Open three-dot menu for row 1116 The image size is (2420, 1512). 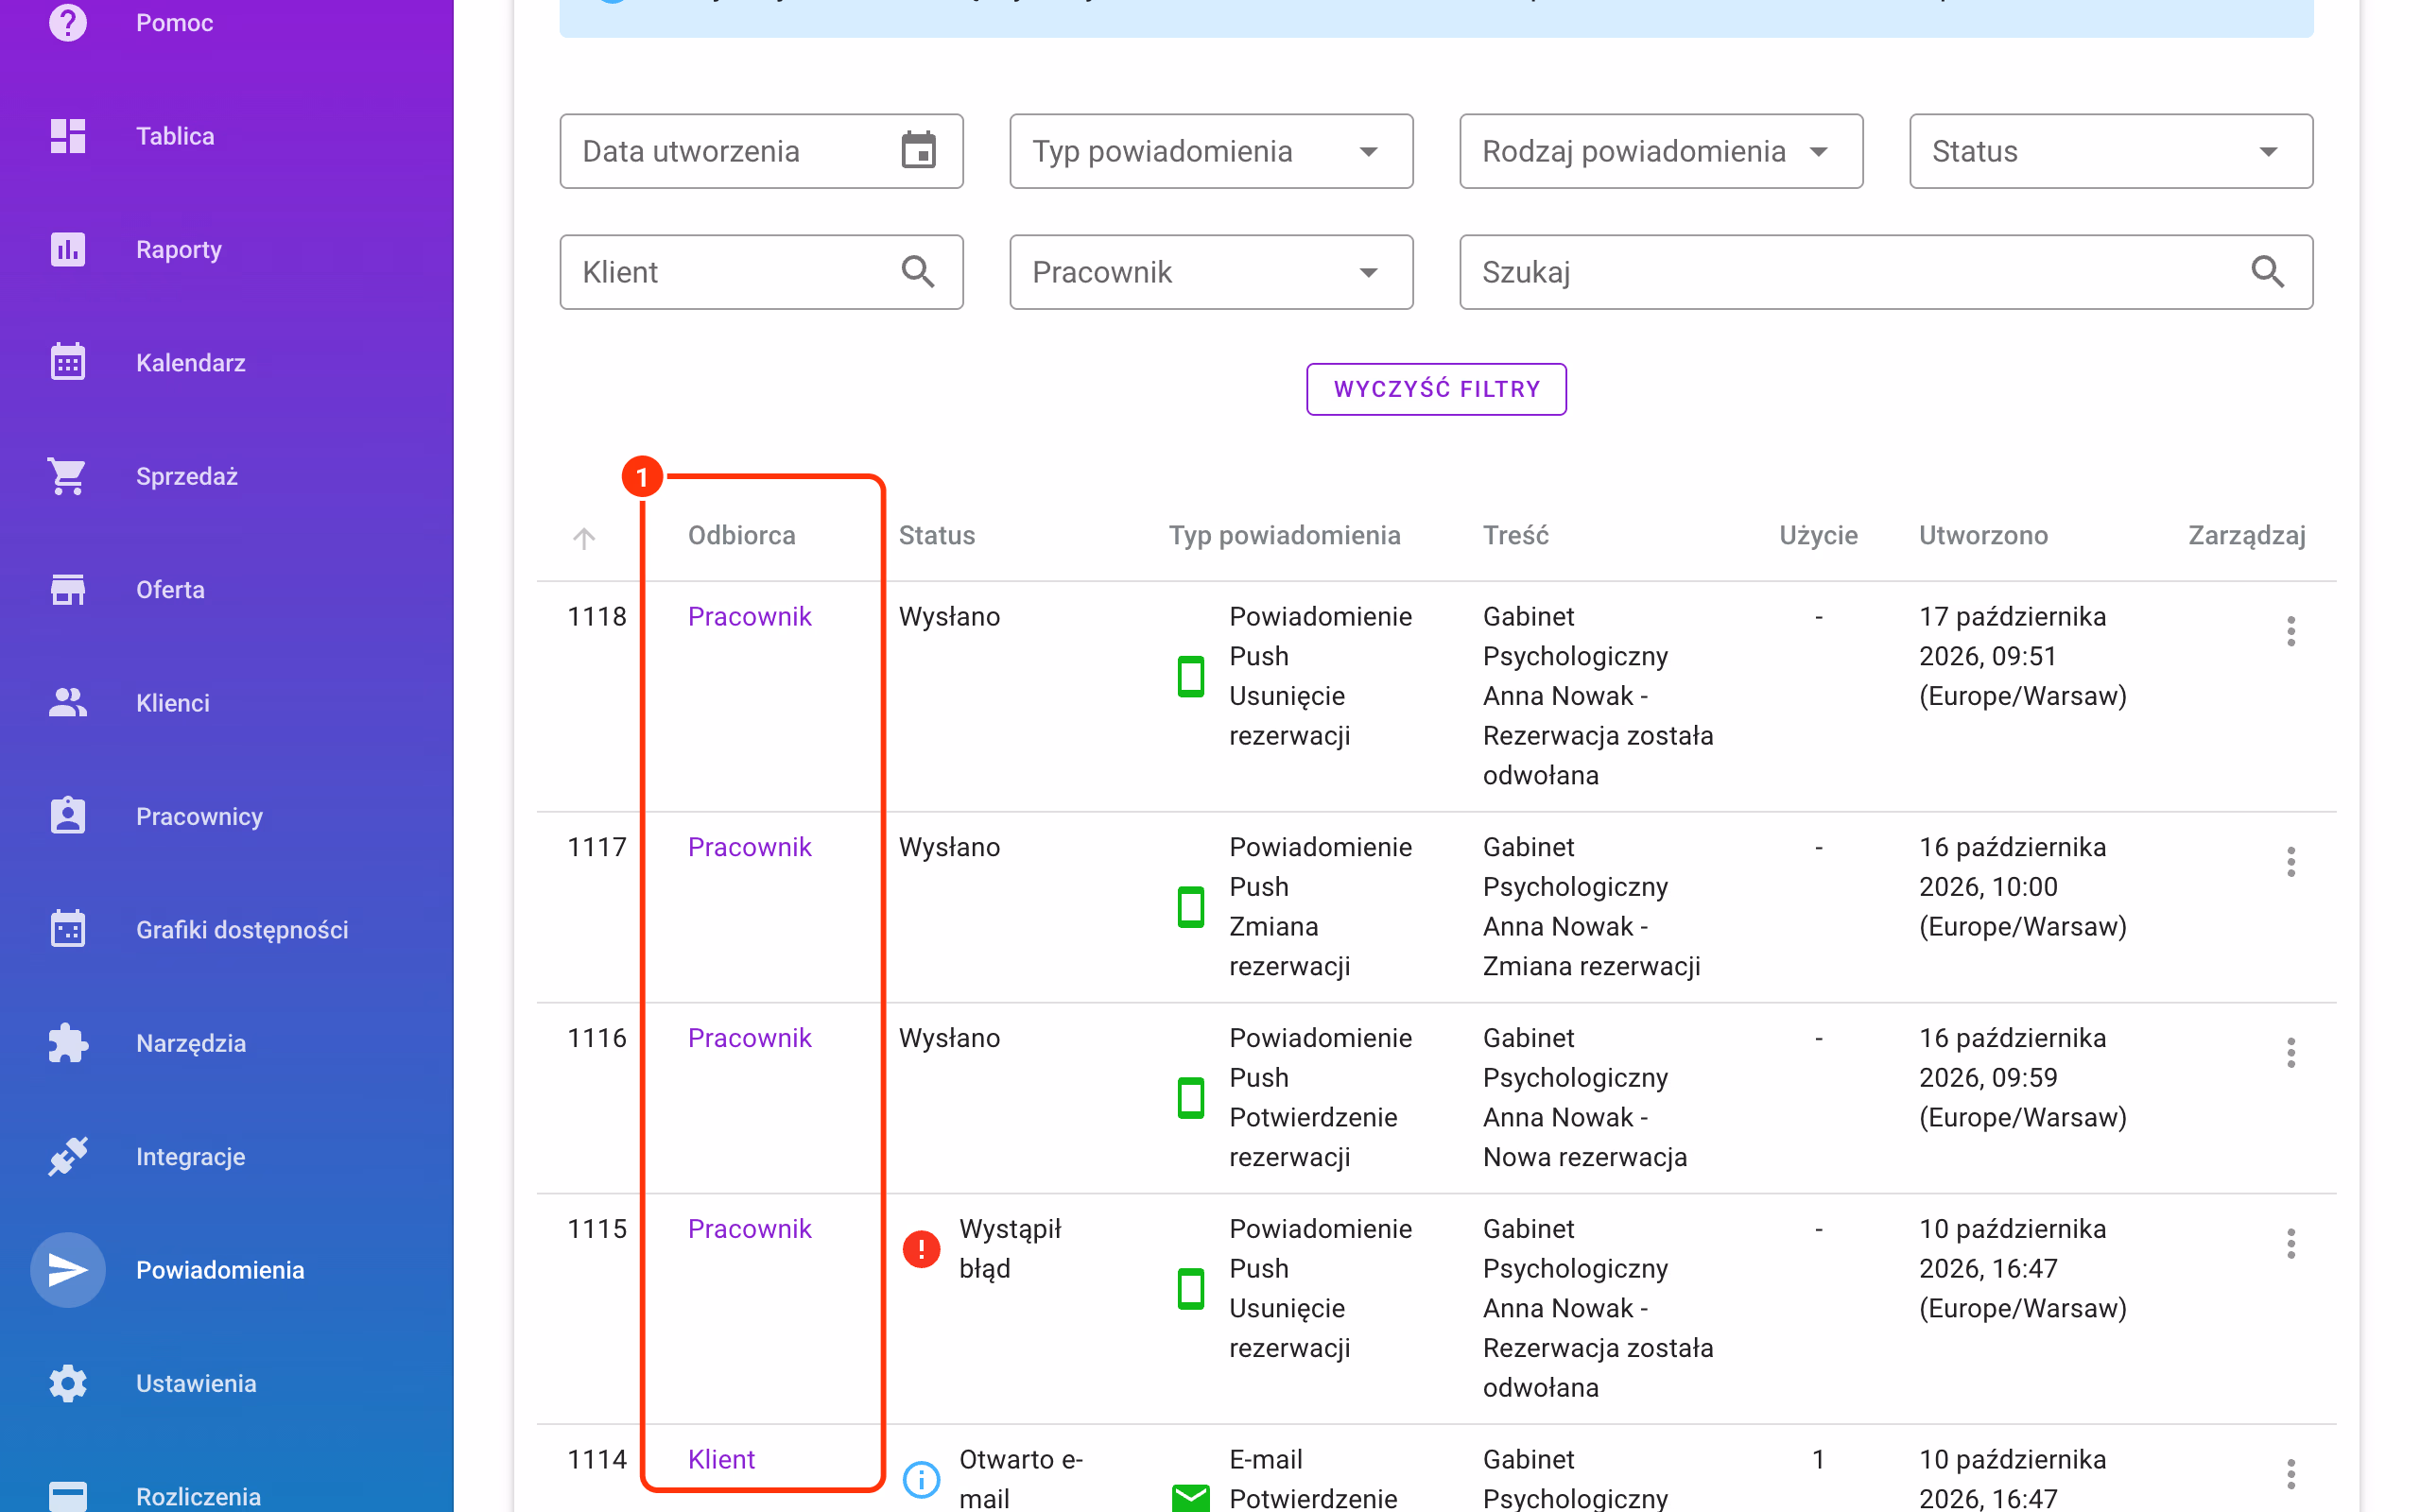tap(2291, 1053)
